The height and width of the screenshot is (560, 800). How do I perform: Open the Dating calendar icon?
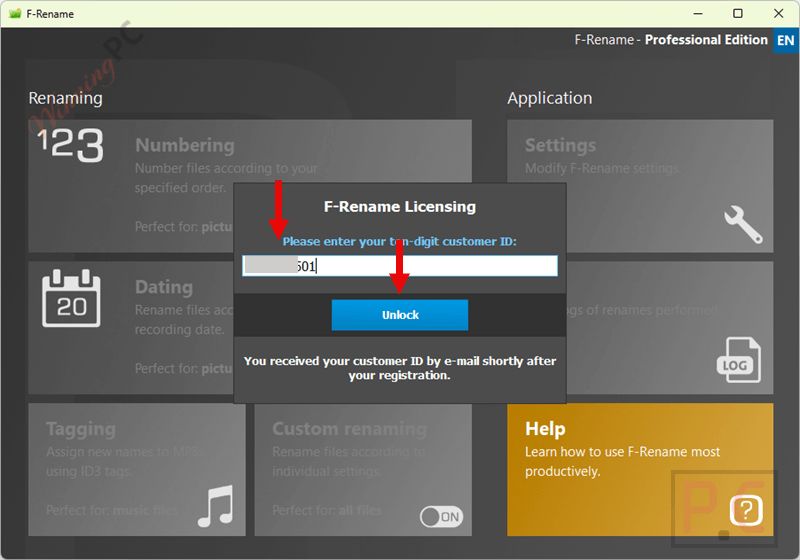71,298
